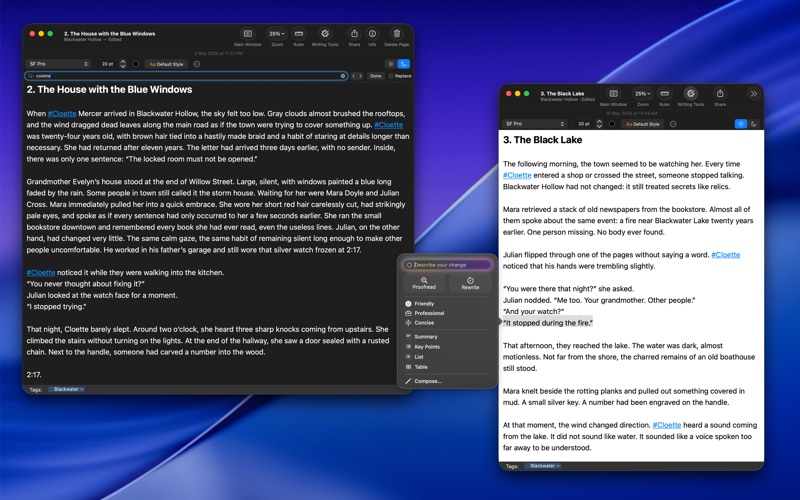Switch Blue Windows window to light mode

point(391,64)
